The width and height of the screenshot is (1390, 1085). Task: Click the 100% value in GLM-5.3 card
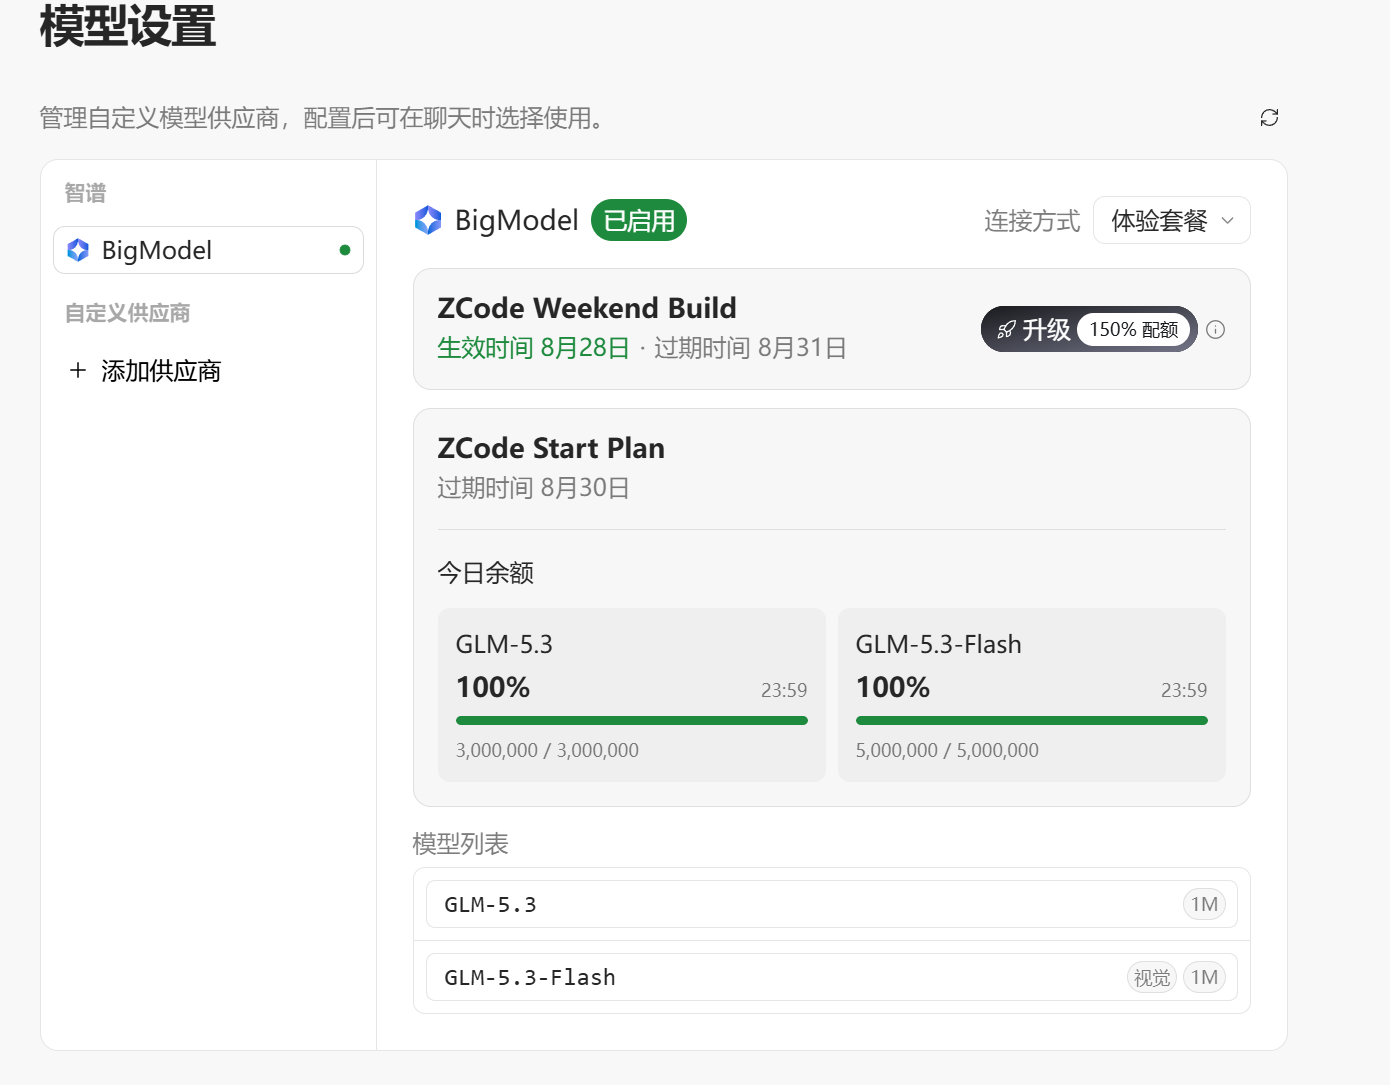pyautogui.click(x=493, y=687)
